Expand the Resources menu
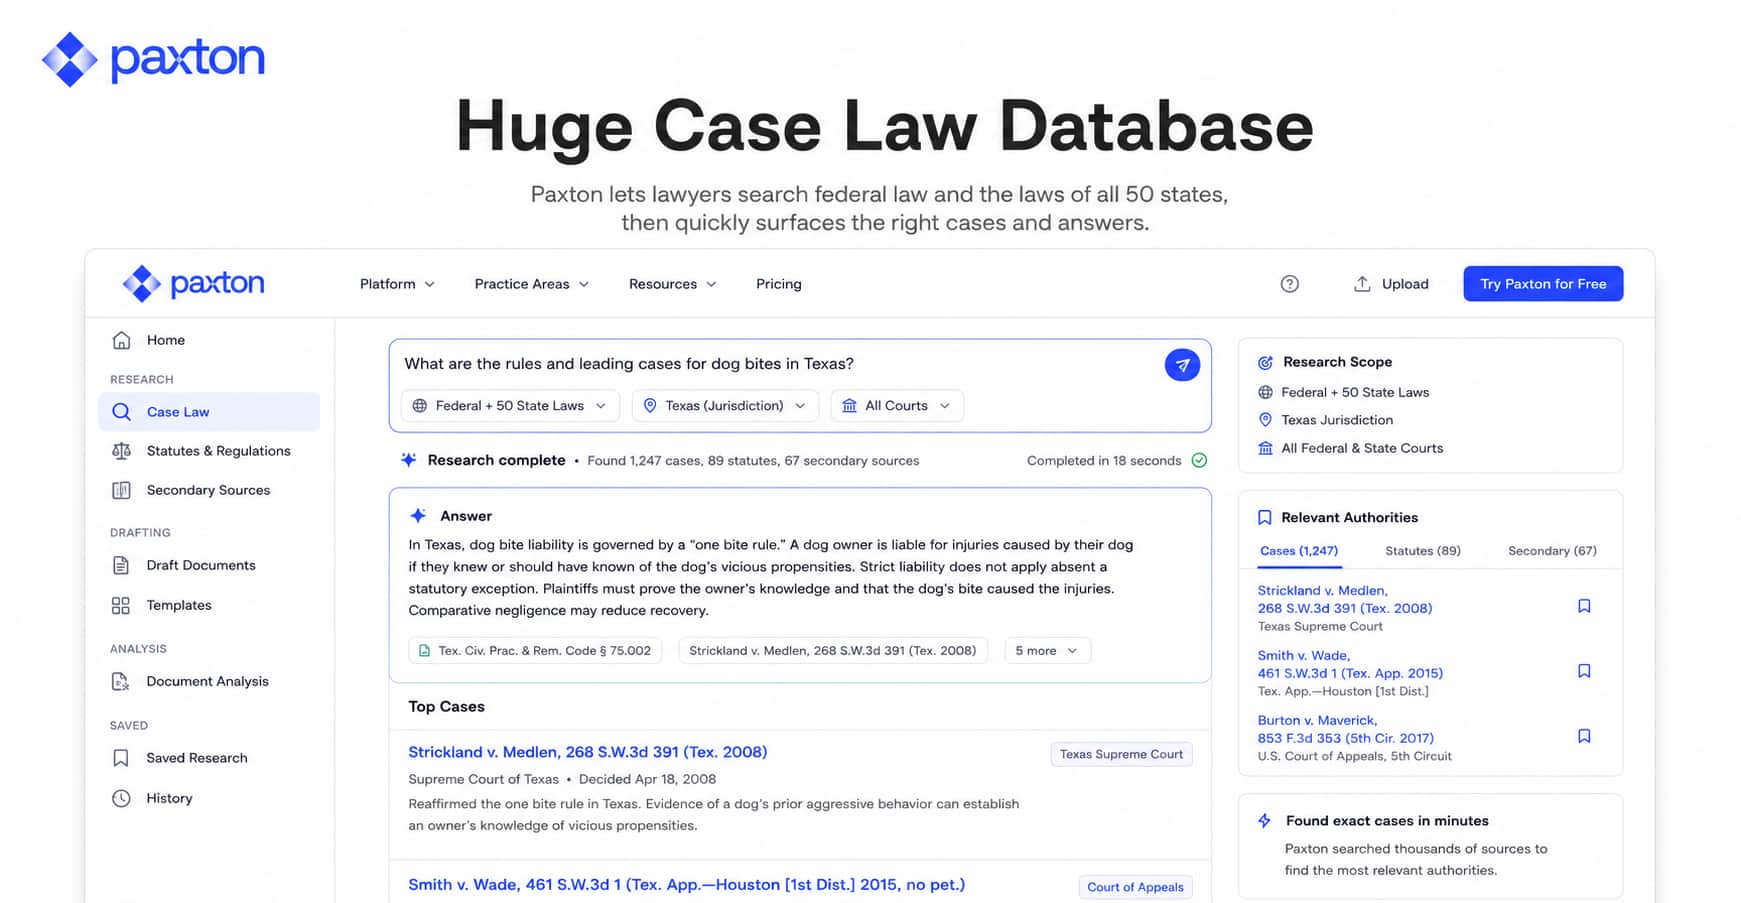 (x=673, y=284)
